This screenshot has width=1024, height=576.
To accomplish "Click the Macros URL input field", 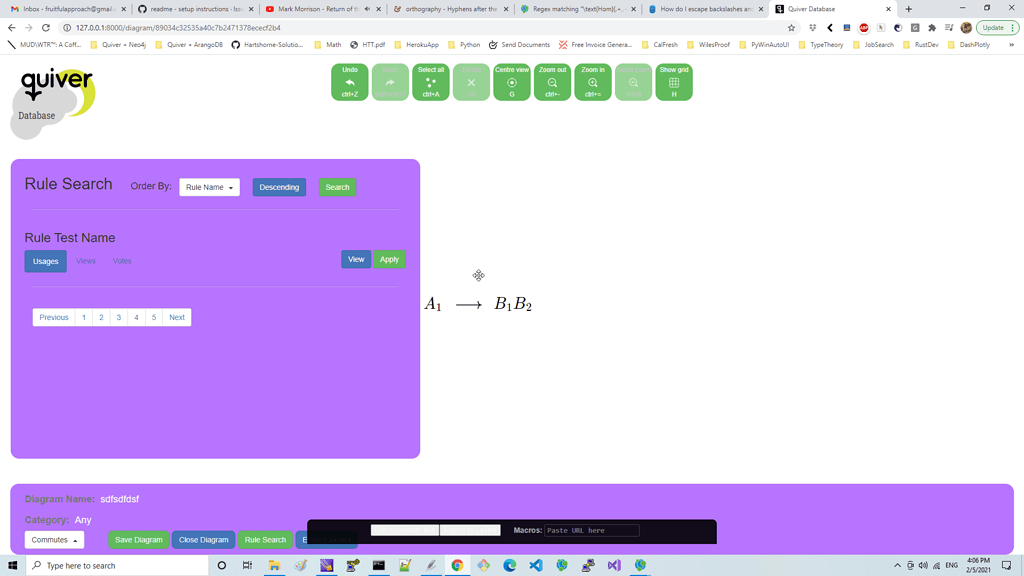I will click(591, 530).
